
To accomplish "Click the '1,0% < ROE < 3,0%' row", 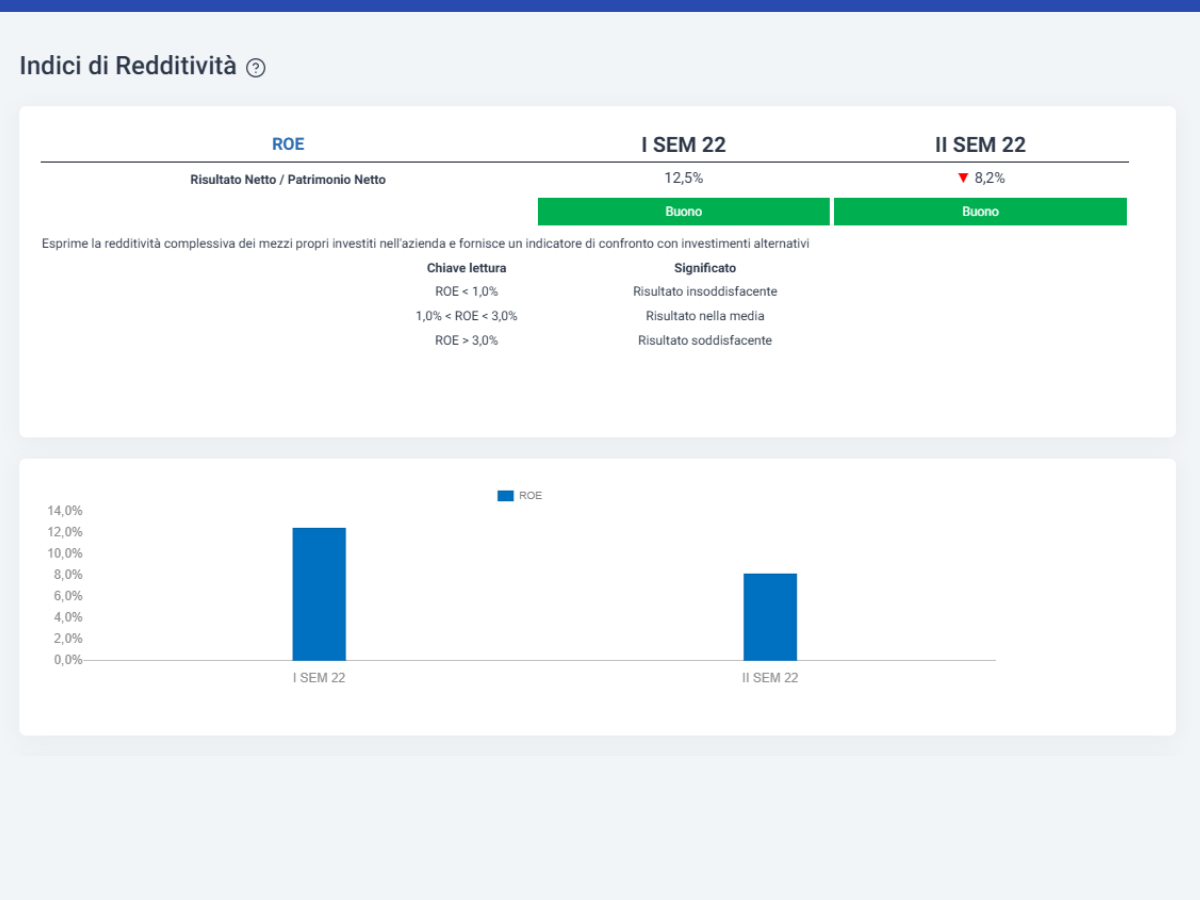I will tap(467, 316).
